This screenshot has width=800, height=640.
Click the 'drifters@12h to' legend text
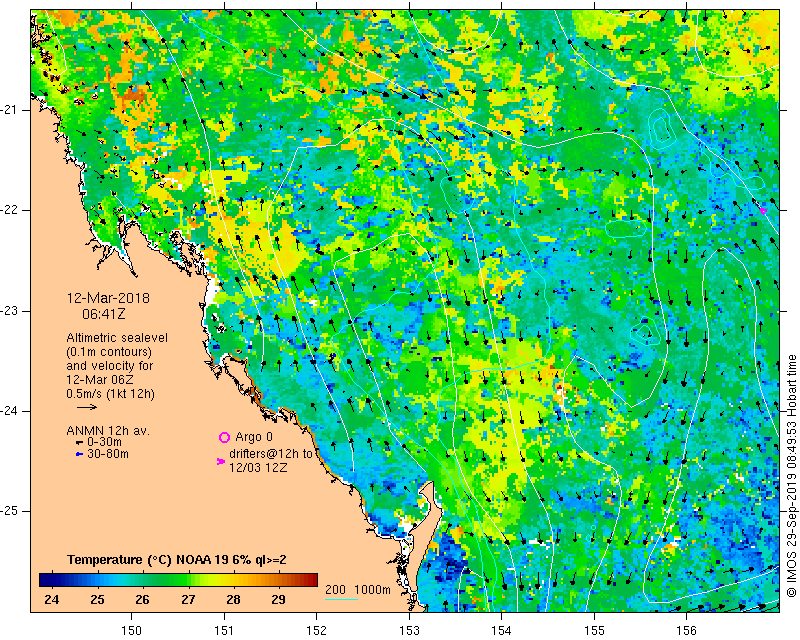(x=271, y=454)
